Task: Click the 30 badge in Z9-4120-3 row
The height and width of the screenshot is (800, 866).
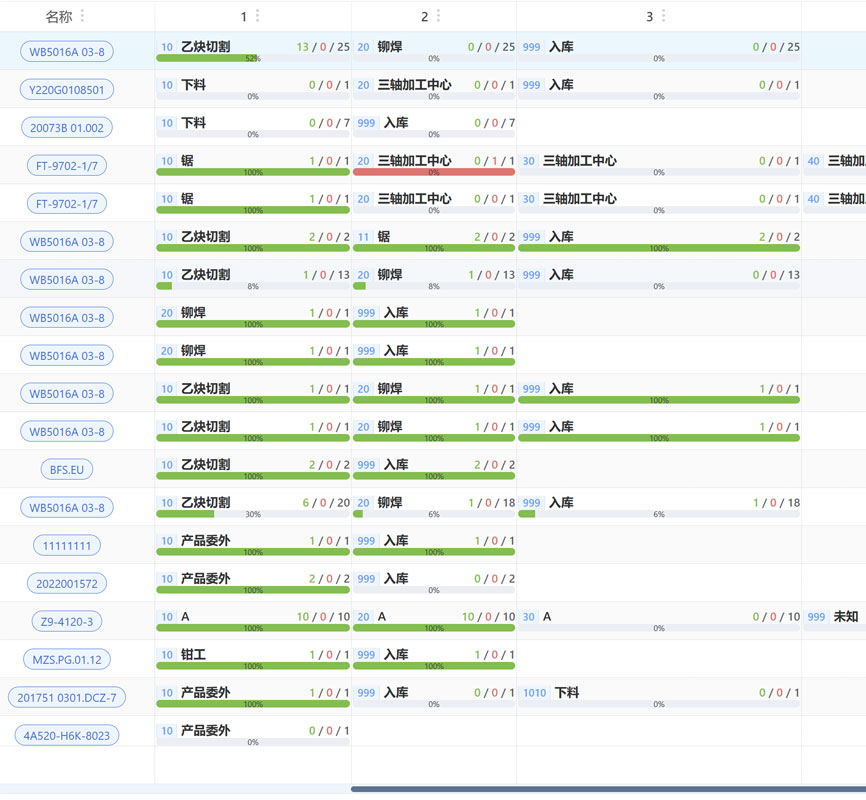Action: pos(529,617)
